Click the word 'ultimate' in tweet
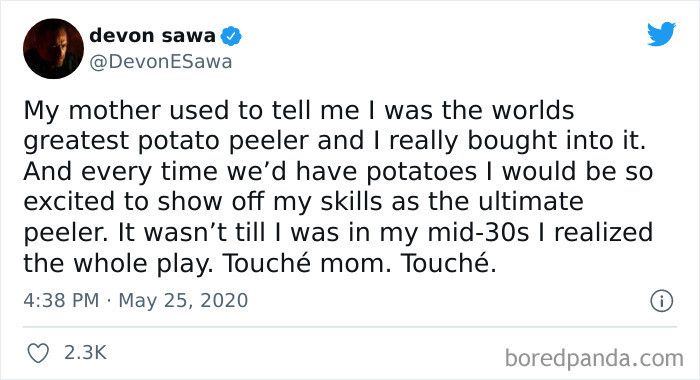Image resolution: width=700 pixels, height=380 pixels. tap(530, 202)
